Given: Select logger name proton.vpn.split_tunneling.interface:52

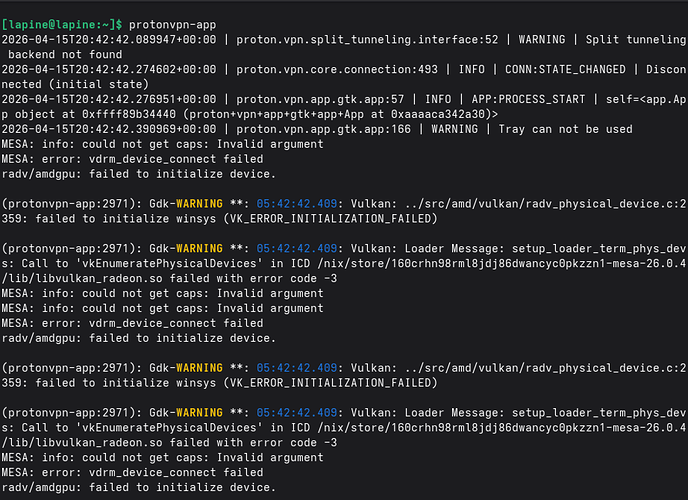Looking at the screenshot, I should [367, 39].
